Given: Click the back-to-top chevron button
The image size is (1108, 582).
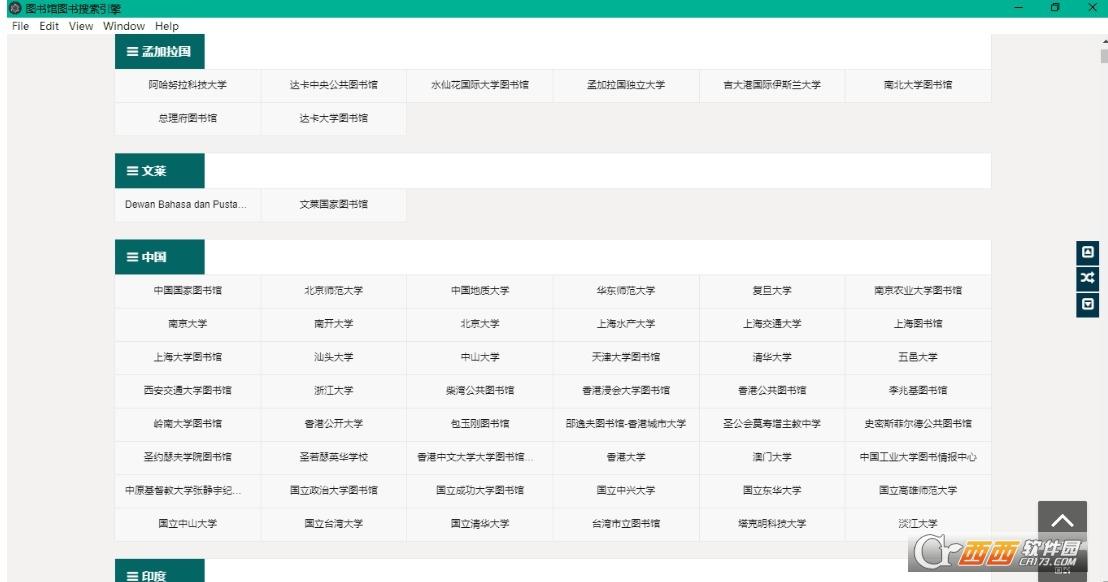Looking at the screenshot, I should point(1062,521).
